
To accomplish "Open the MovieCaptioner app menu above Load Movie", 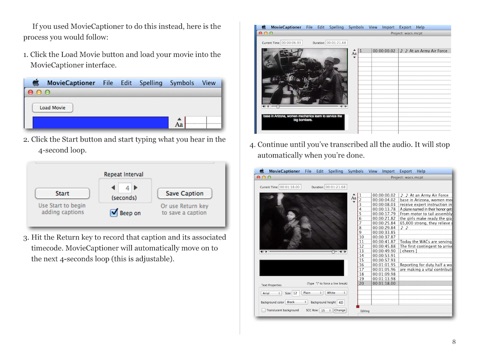I will pyautogui.click(x=71, y=83).
